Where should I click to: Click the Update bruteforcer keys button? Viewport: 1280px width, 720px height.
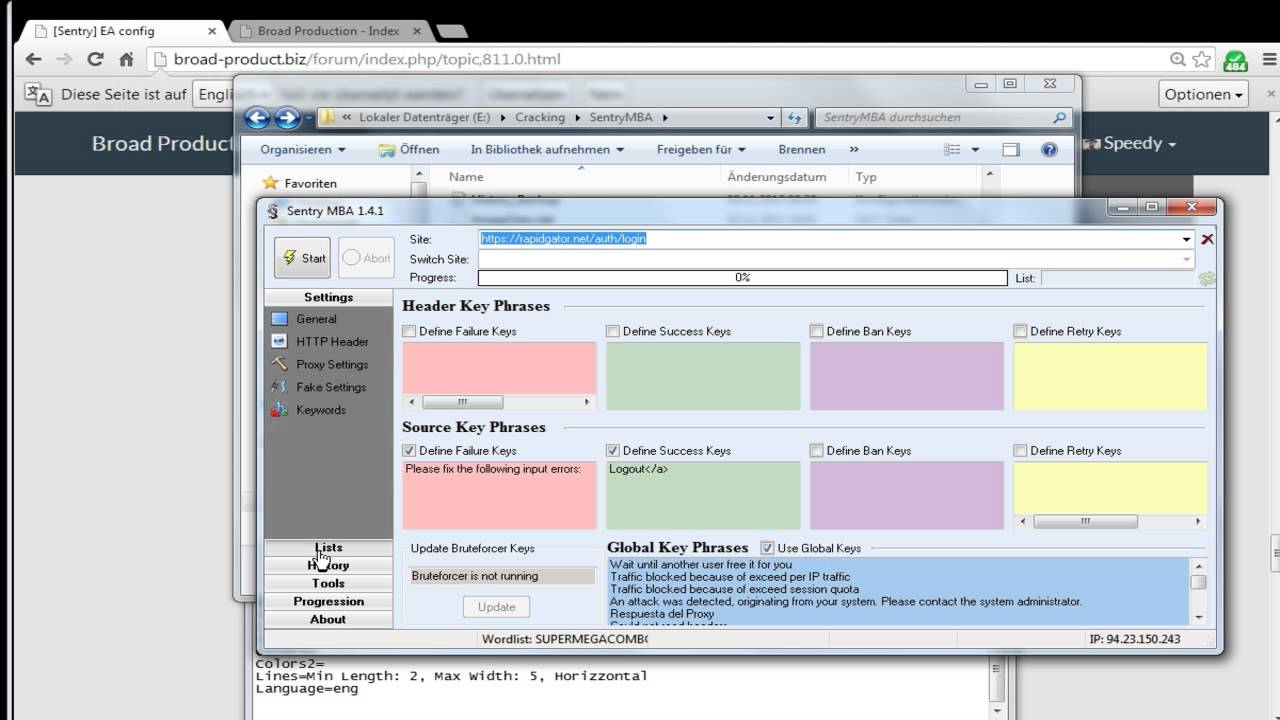[496, 607]
